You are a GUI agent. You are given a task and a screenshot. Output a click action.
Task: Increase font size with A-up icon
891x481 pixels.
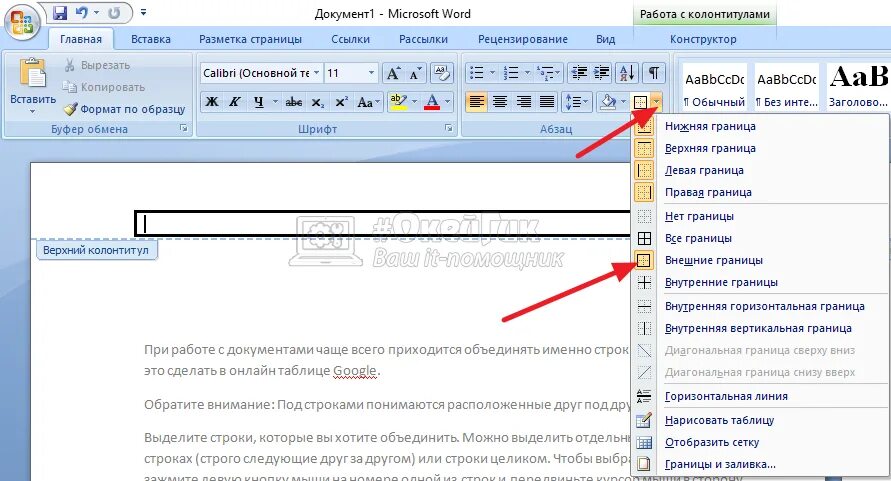393,73
